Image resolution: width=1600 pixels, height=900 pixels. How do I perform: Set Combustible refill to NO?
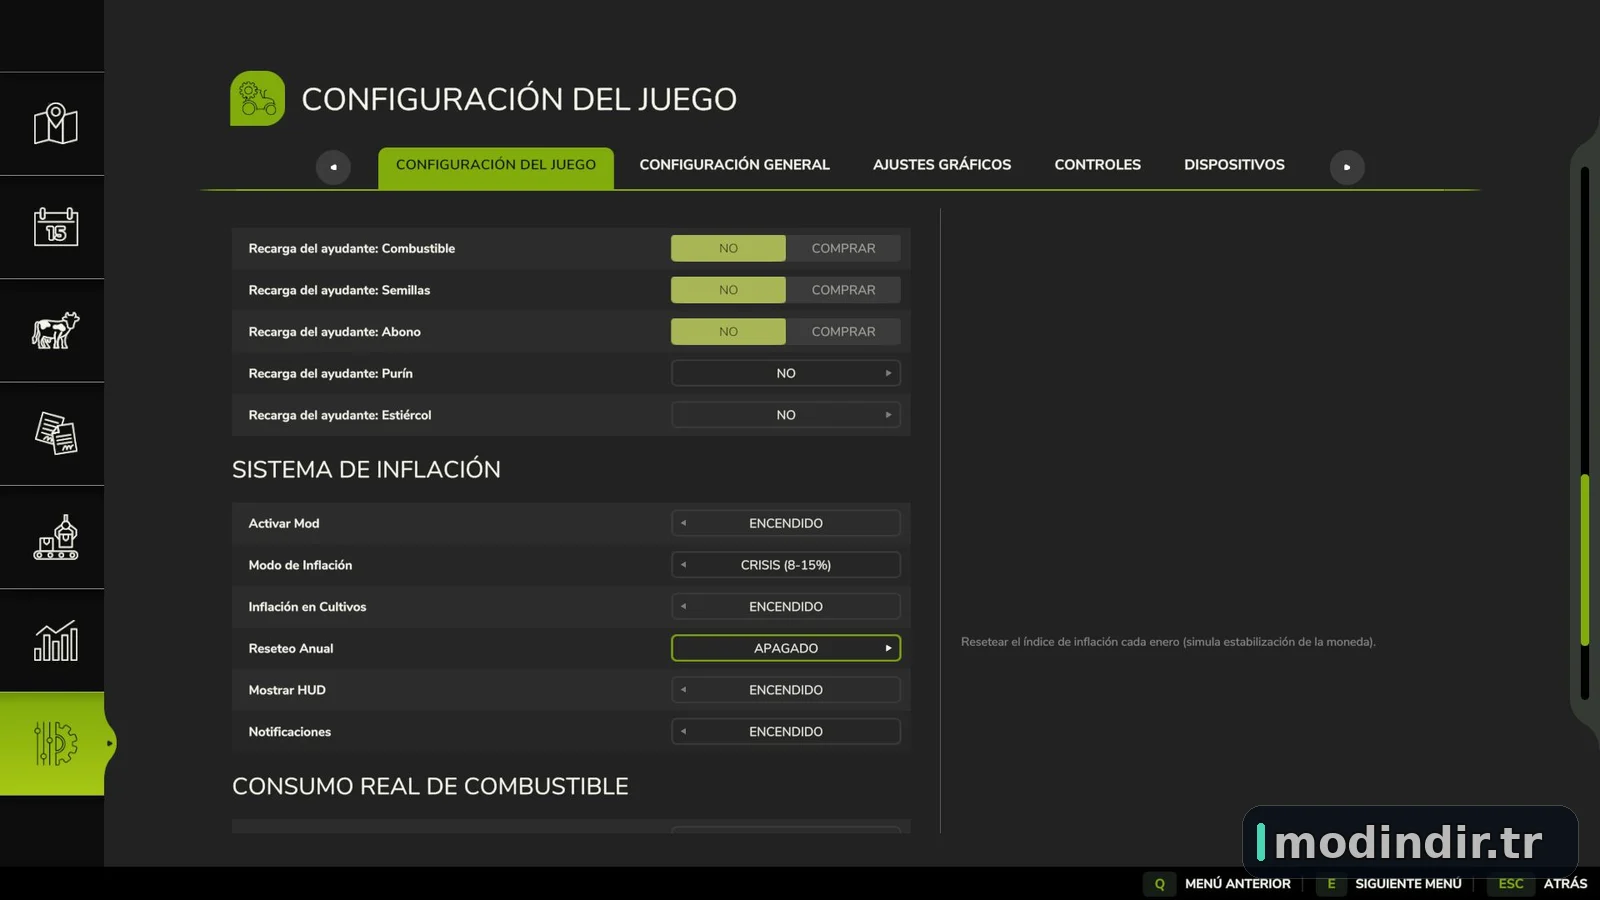728,248
